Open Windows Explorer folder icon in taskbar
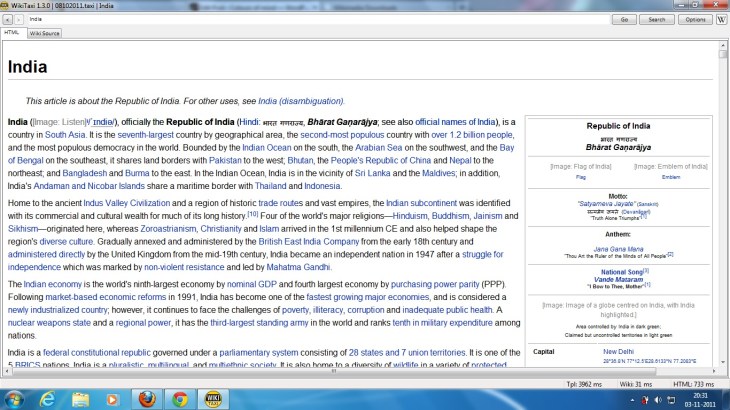 coord(80,399)
